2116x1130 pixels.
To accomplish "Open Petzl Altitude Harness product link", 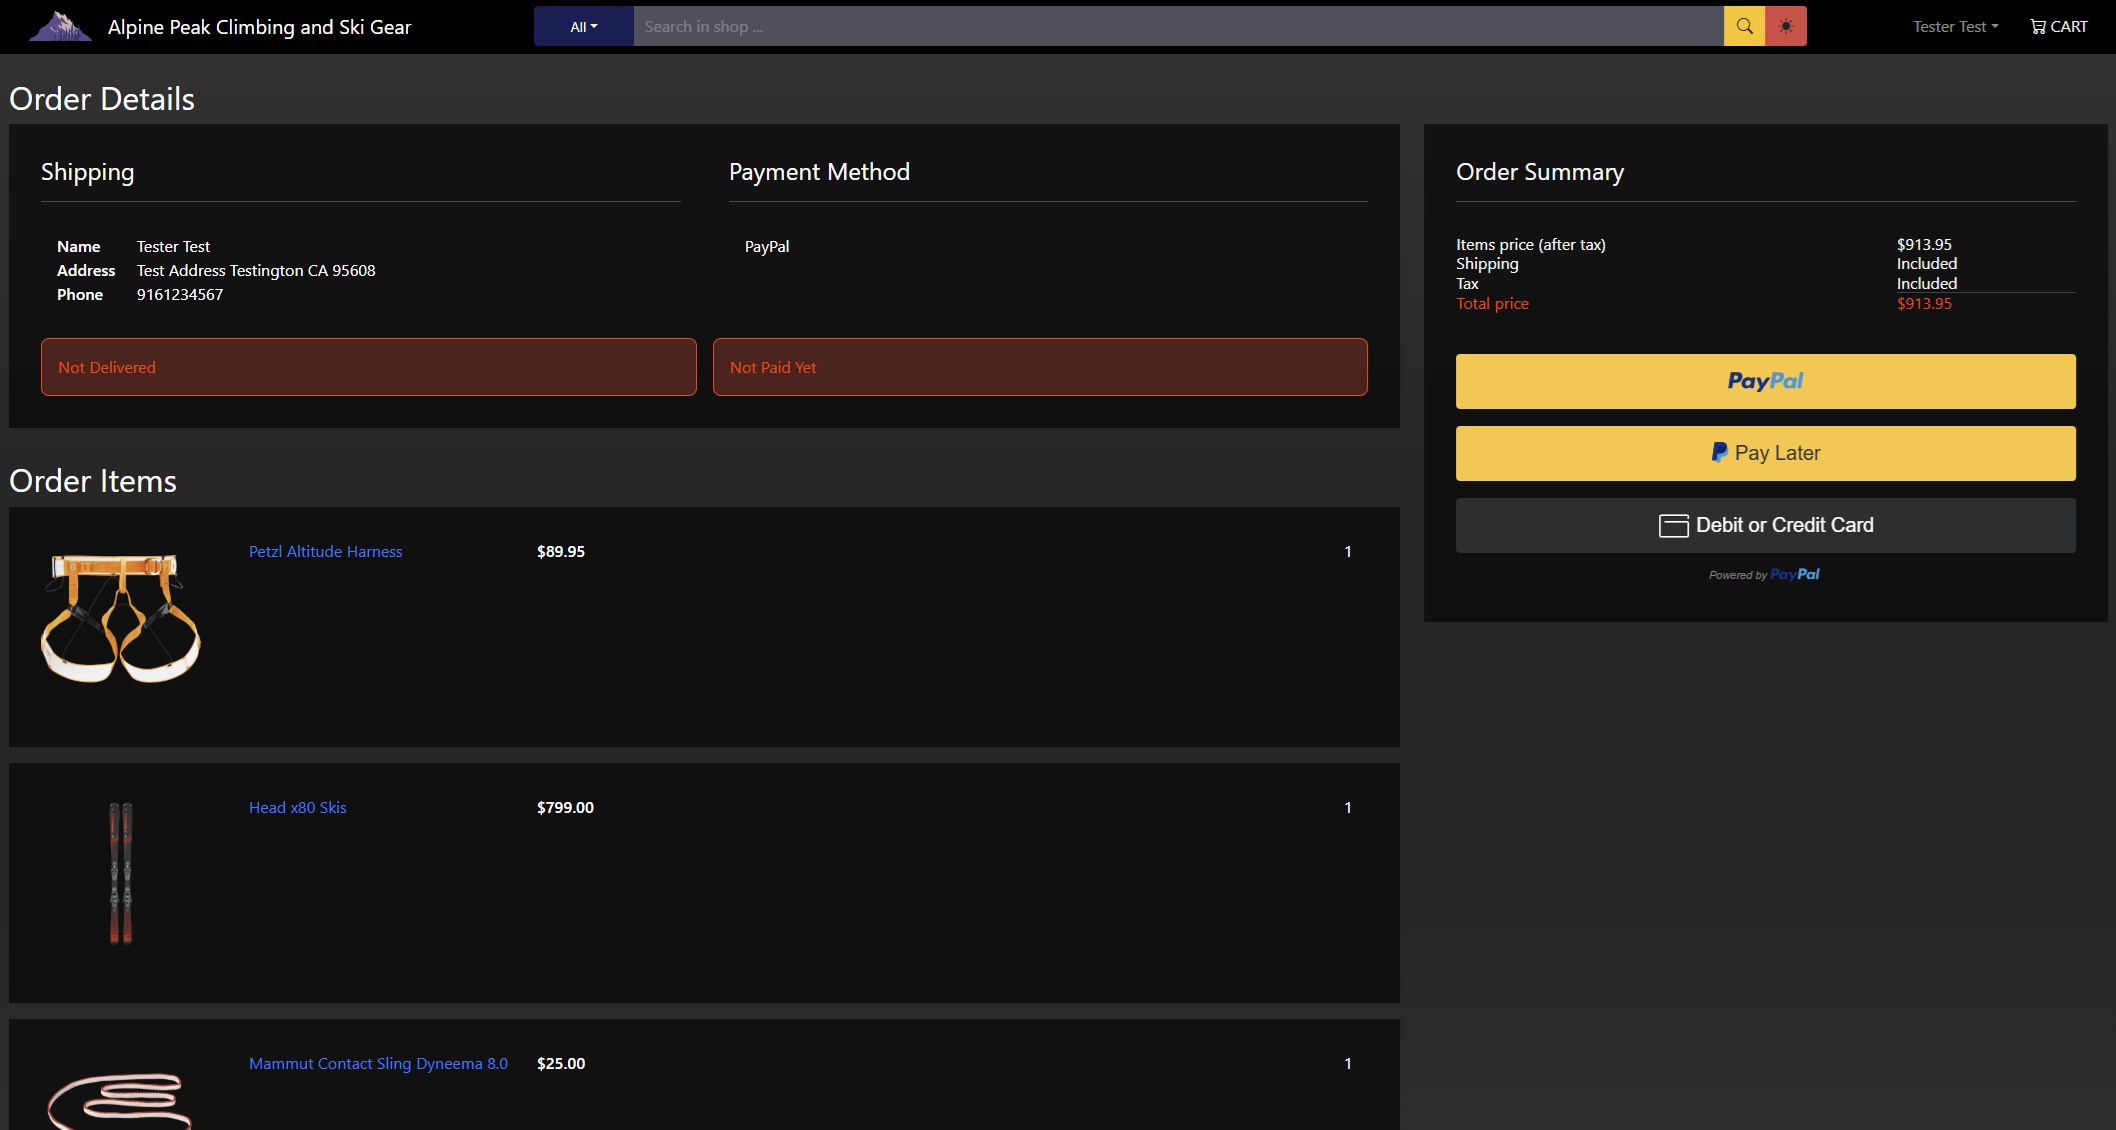I will (325, 552).
